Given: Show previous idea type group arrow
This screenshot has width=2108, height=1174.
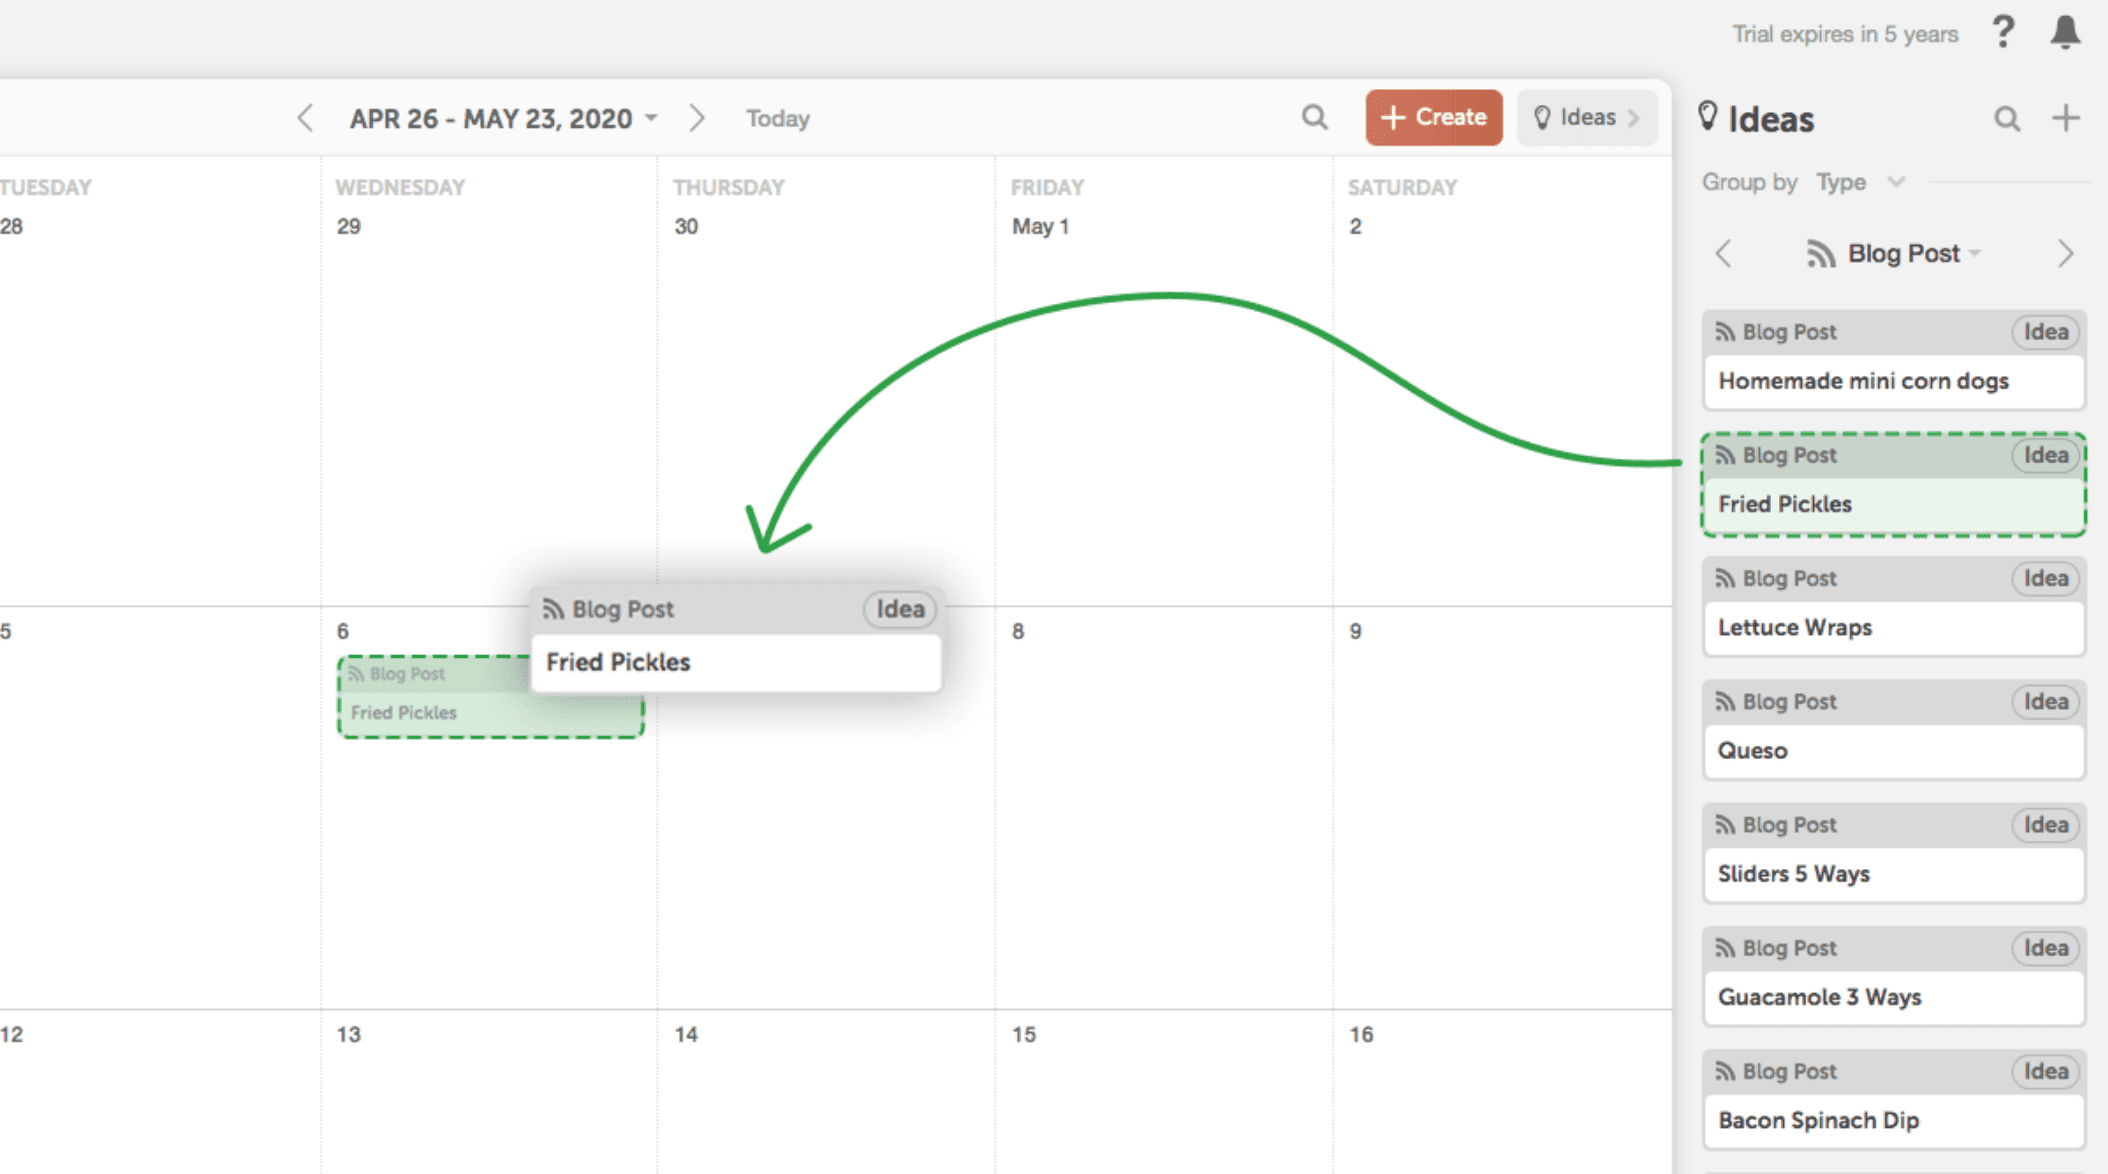Looking at the screenshot, I should pos(1723,254).
